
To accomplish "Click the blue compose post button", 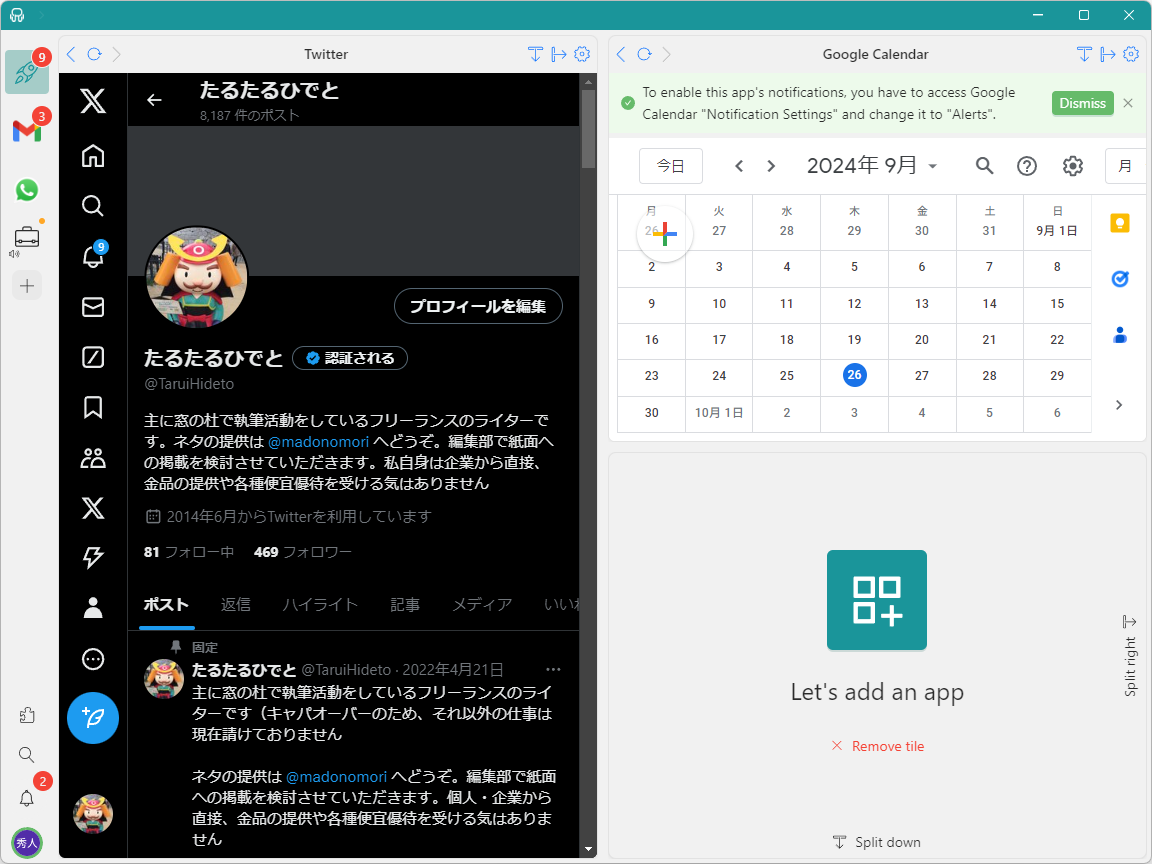I will [93, 718].
